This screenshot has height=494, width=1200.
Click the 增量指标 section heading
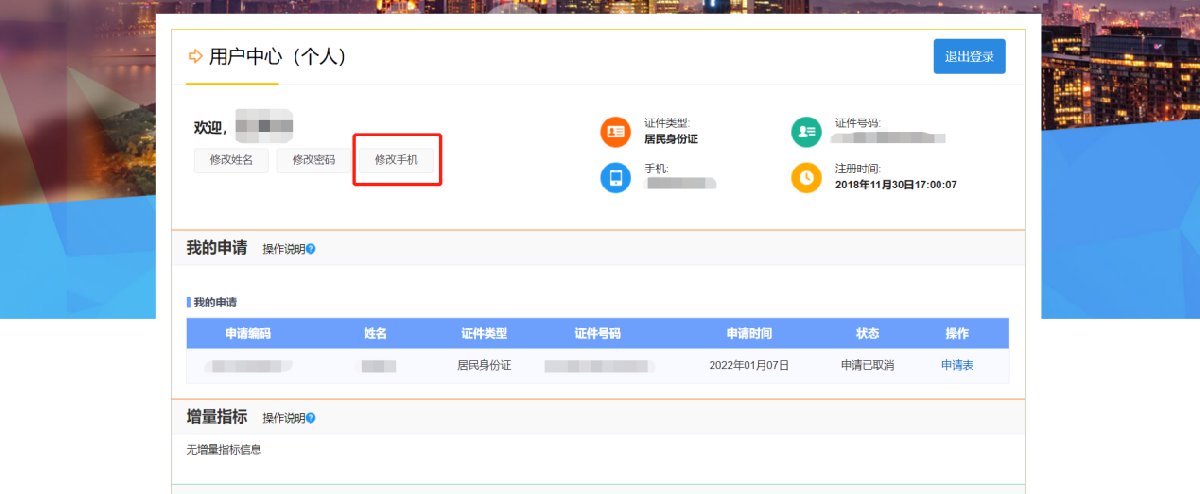point(216,417)
